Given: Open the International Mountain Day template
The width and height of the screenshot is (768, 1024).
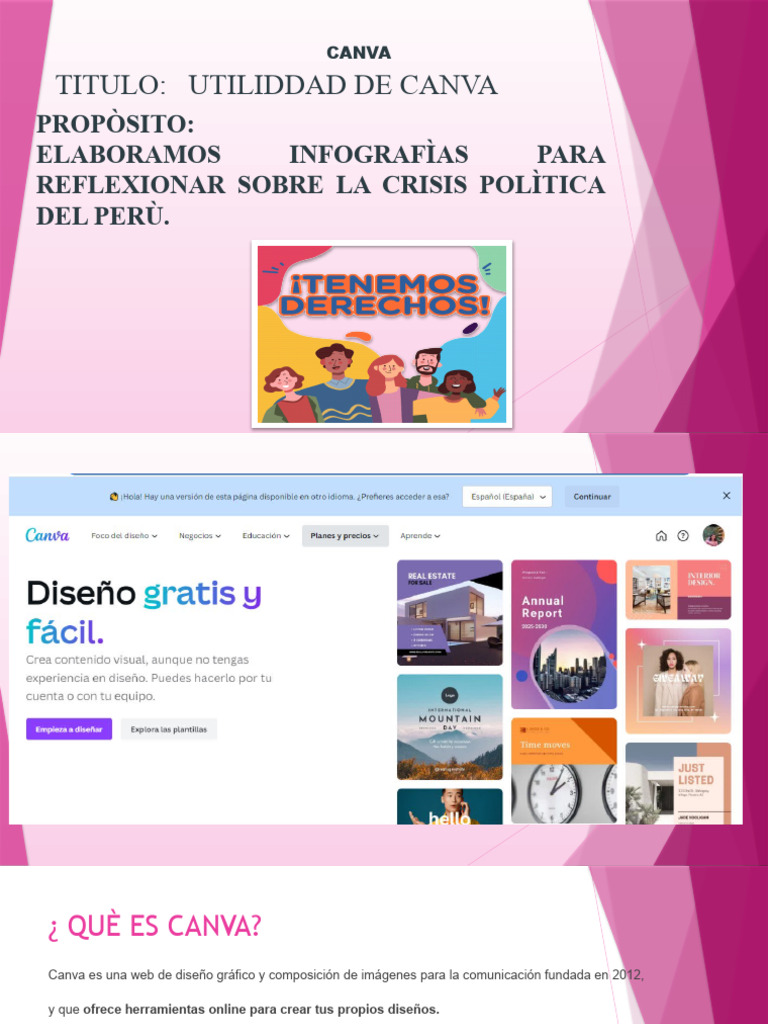Looking at the screenshot, I should coord(450,727).
